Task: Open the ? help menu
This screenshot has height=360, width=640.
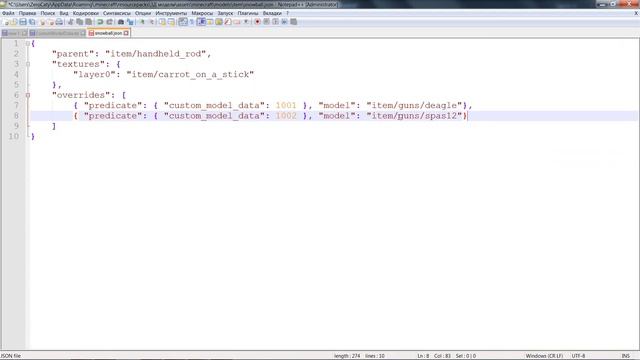Action: click(x=287, y=13)
